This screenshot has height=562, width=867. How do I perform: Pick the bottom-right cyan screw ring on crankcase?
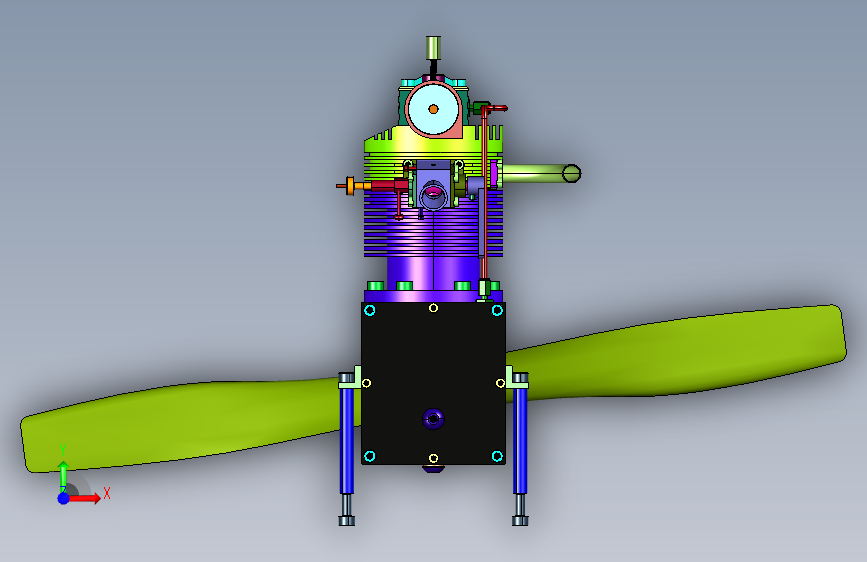[497, 456]
